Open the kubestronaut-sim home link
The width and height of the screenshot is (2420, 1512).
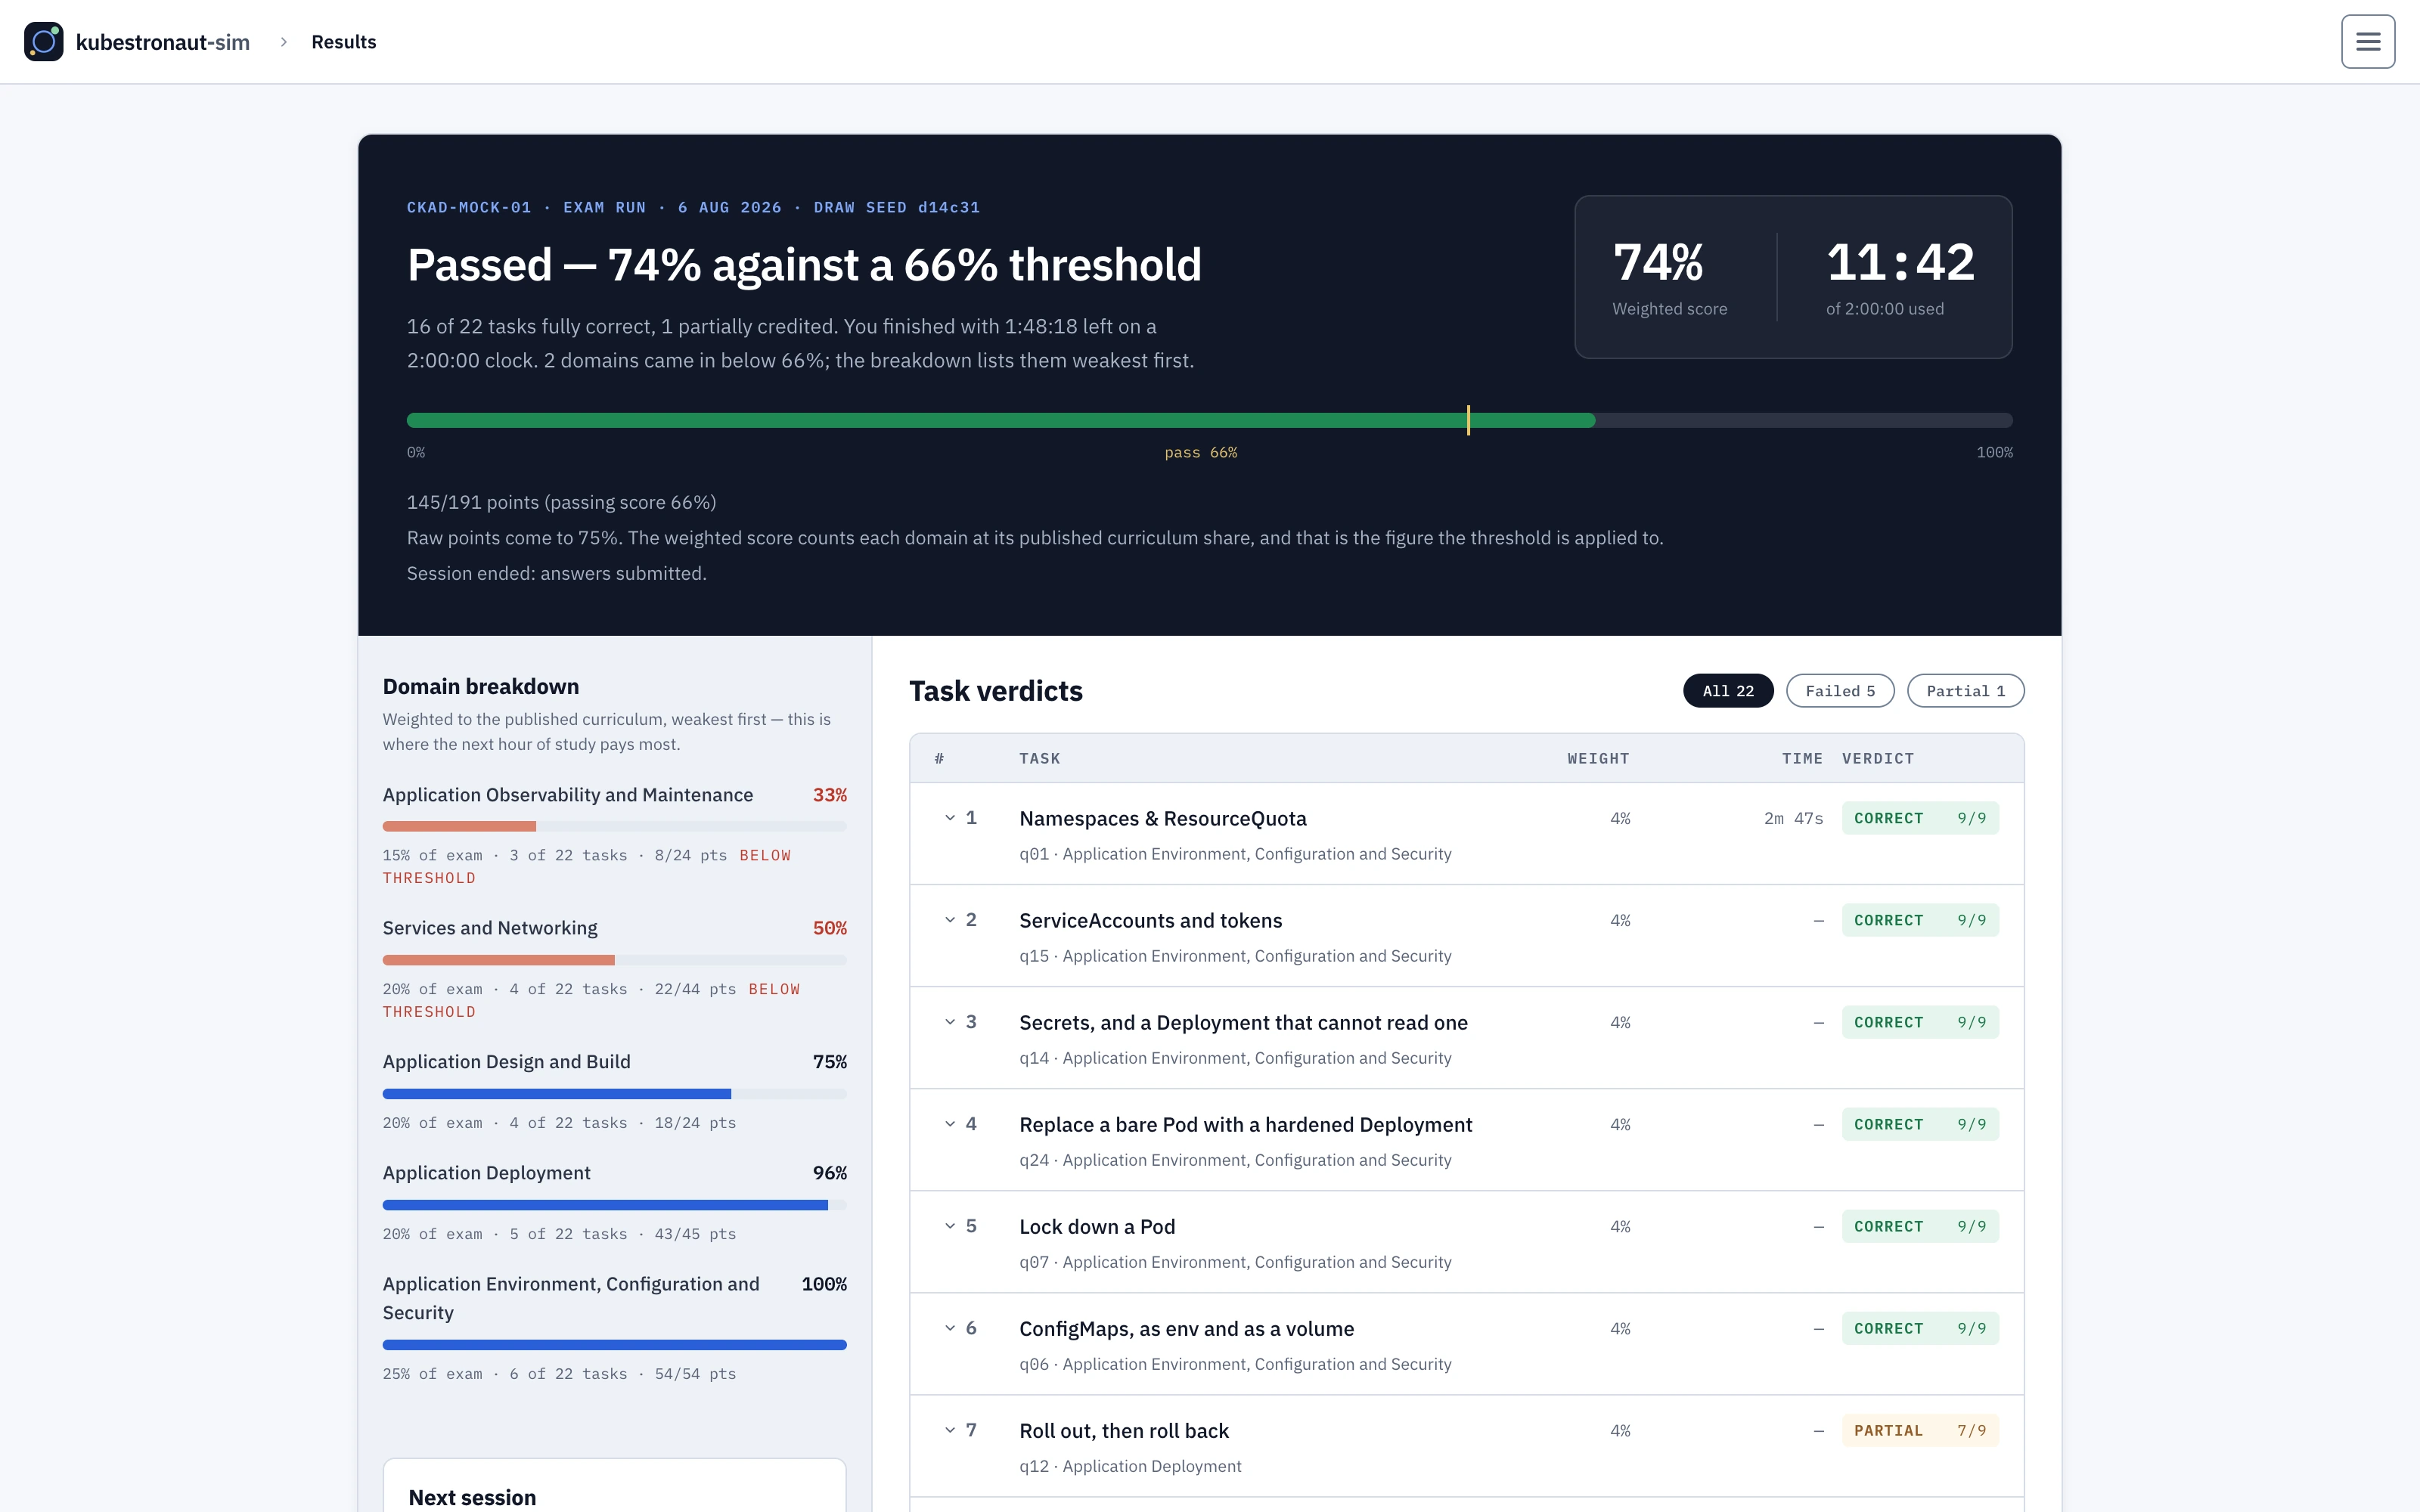pyautogui.click(x=137, y=41)
